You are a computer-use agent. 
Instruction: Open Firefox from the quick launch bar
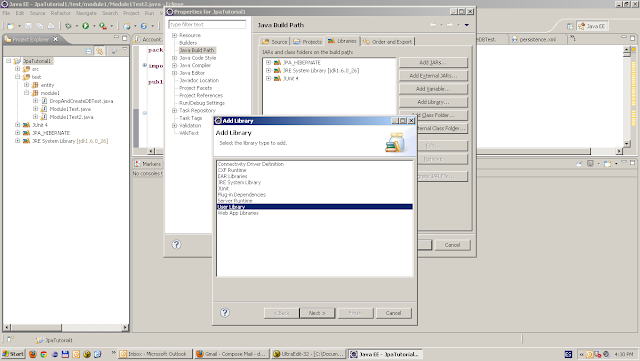tap(33, 354)
